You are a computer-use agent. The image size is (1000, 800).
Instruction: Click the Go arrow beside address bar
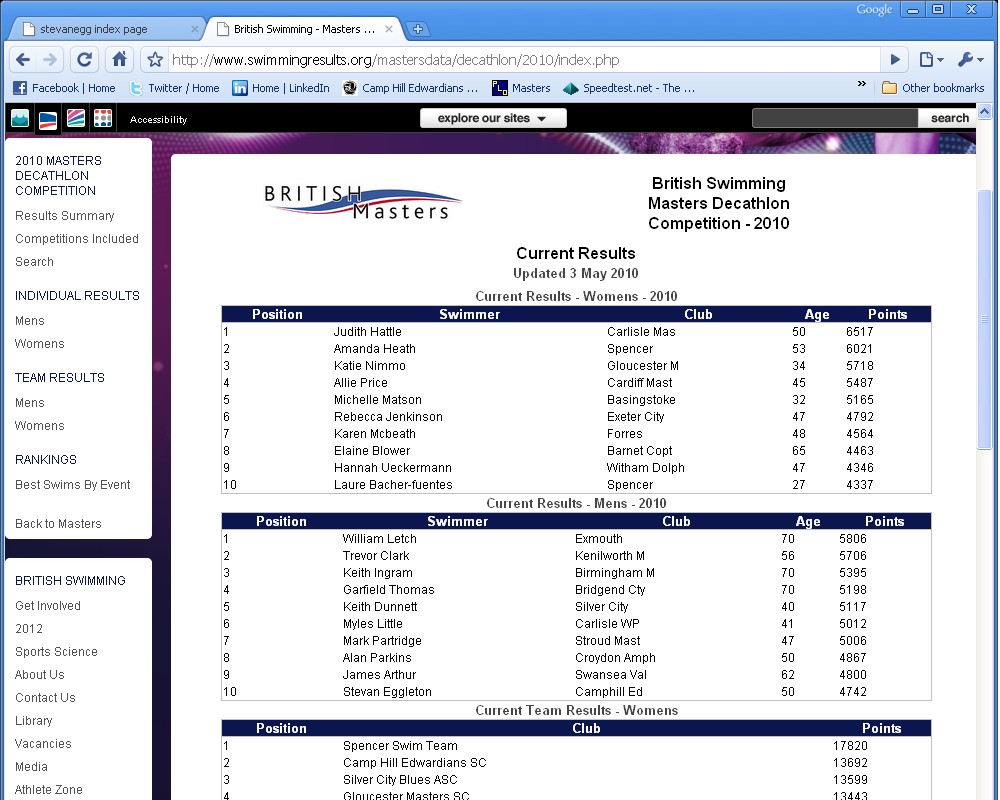coord(896,60)
